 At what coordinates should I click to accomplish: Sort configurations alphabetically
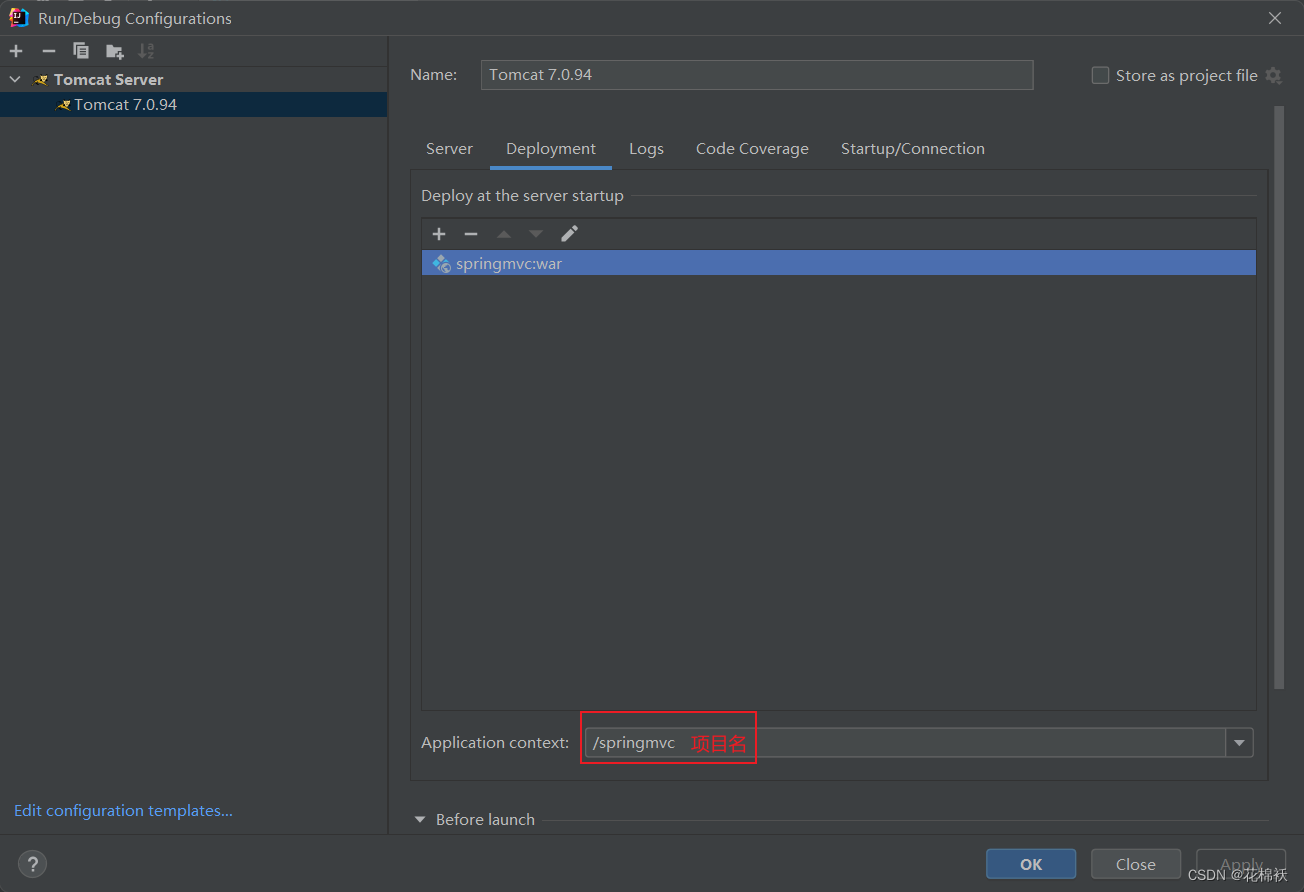(x=146, y=51)
